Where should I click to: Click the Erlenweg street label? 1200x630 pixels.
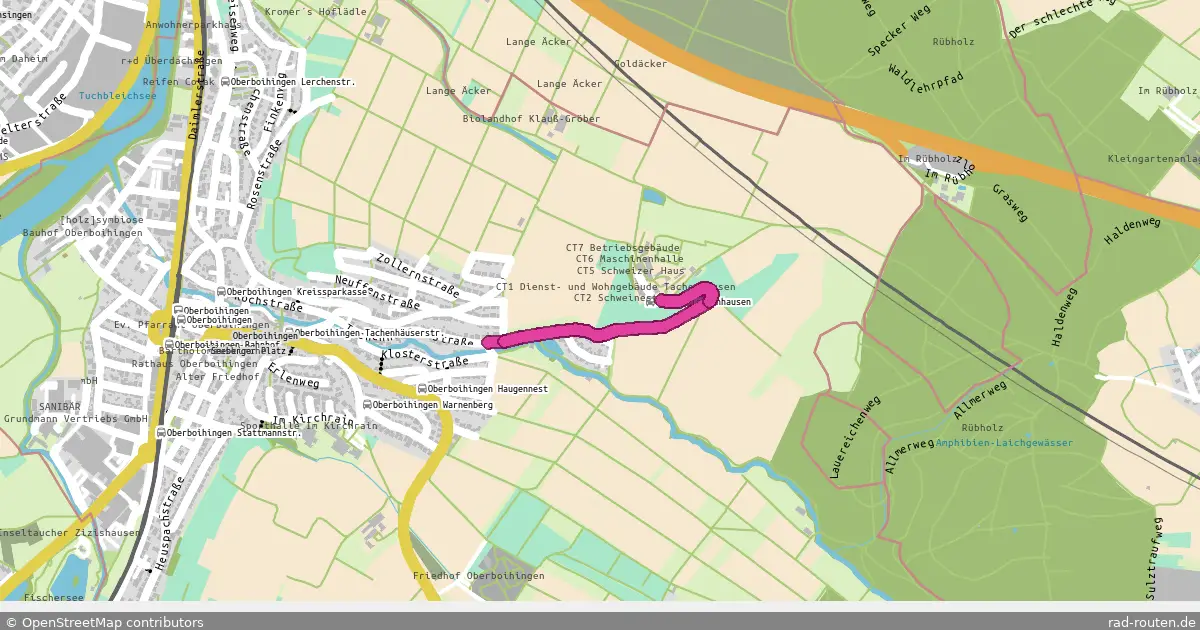click(x=294, y=377)
